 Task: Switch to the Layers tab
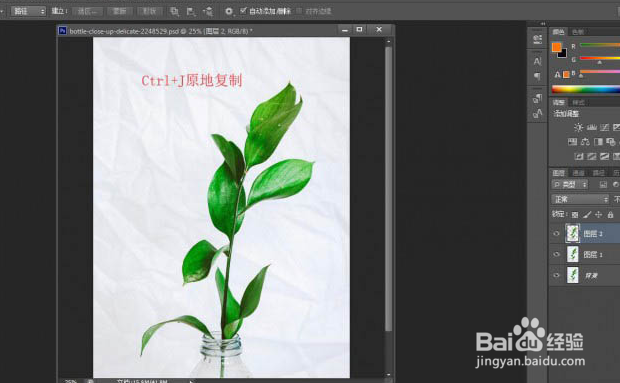point(559,173)
